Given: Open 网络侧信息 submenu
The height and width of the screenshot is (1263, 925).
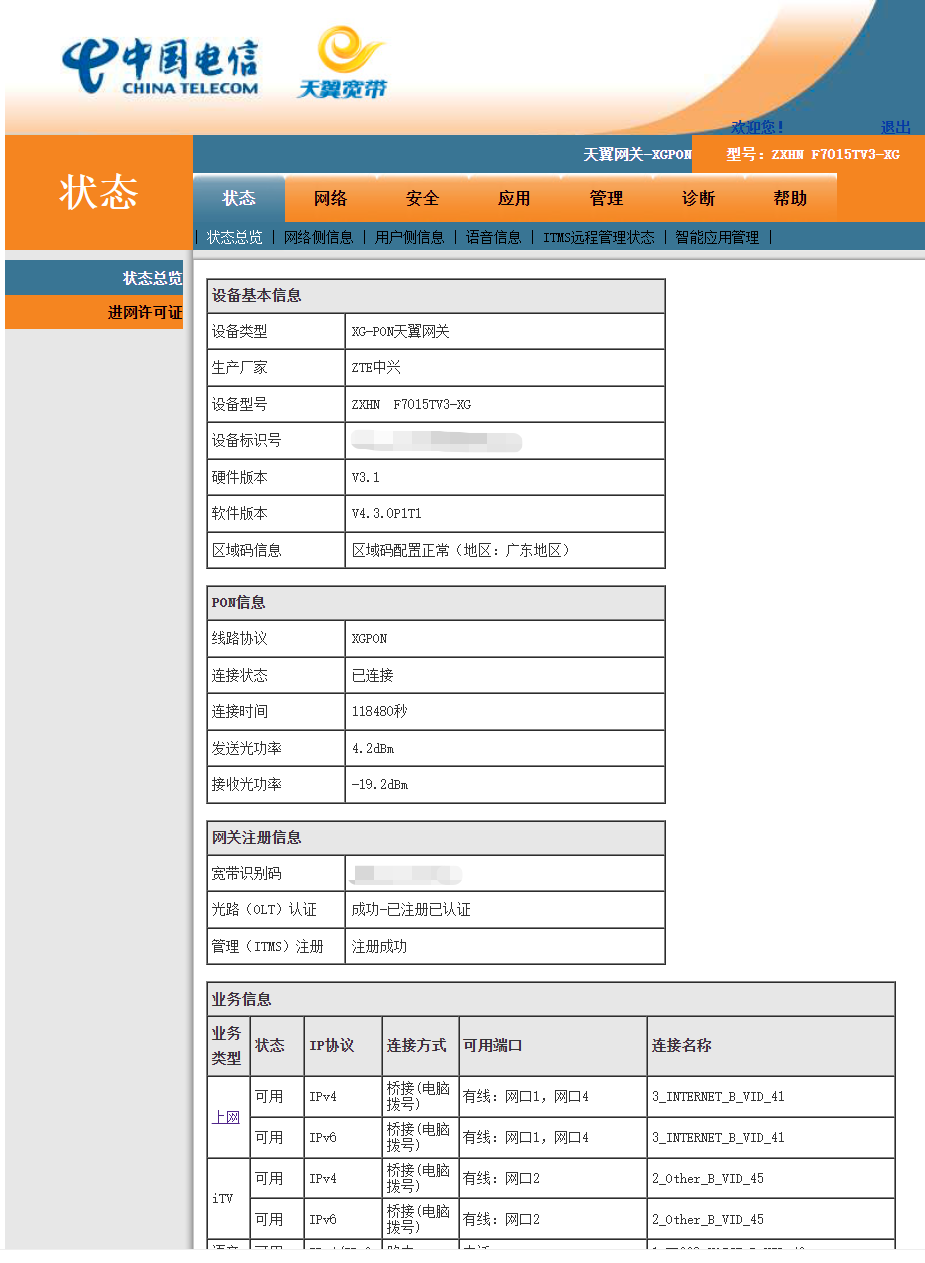Looking at the screenshot, I should (x=319, y=237).
